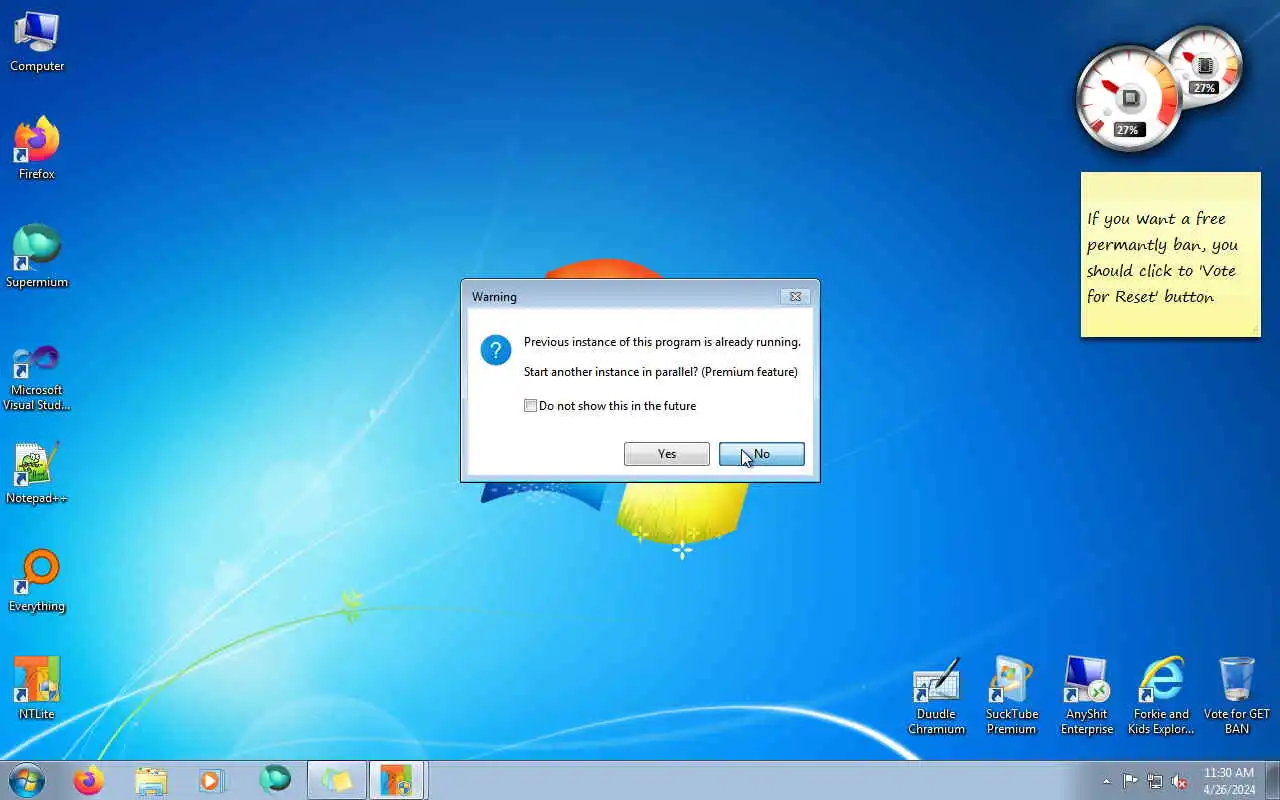Click the Show desktop button
The height and width of the screenshot is (800, 1280).
point(1272,780)
